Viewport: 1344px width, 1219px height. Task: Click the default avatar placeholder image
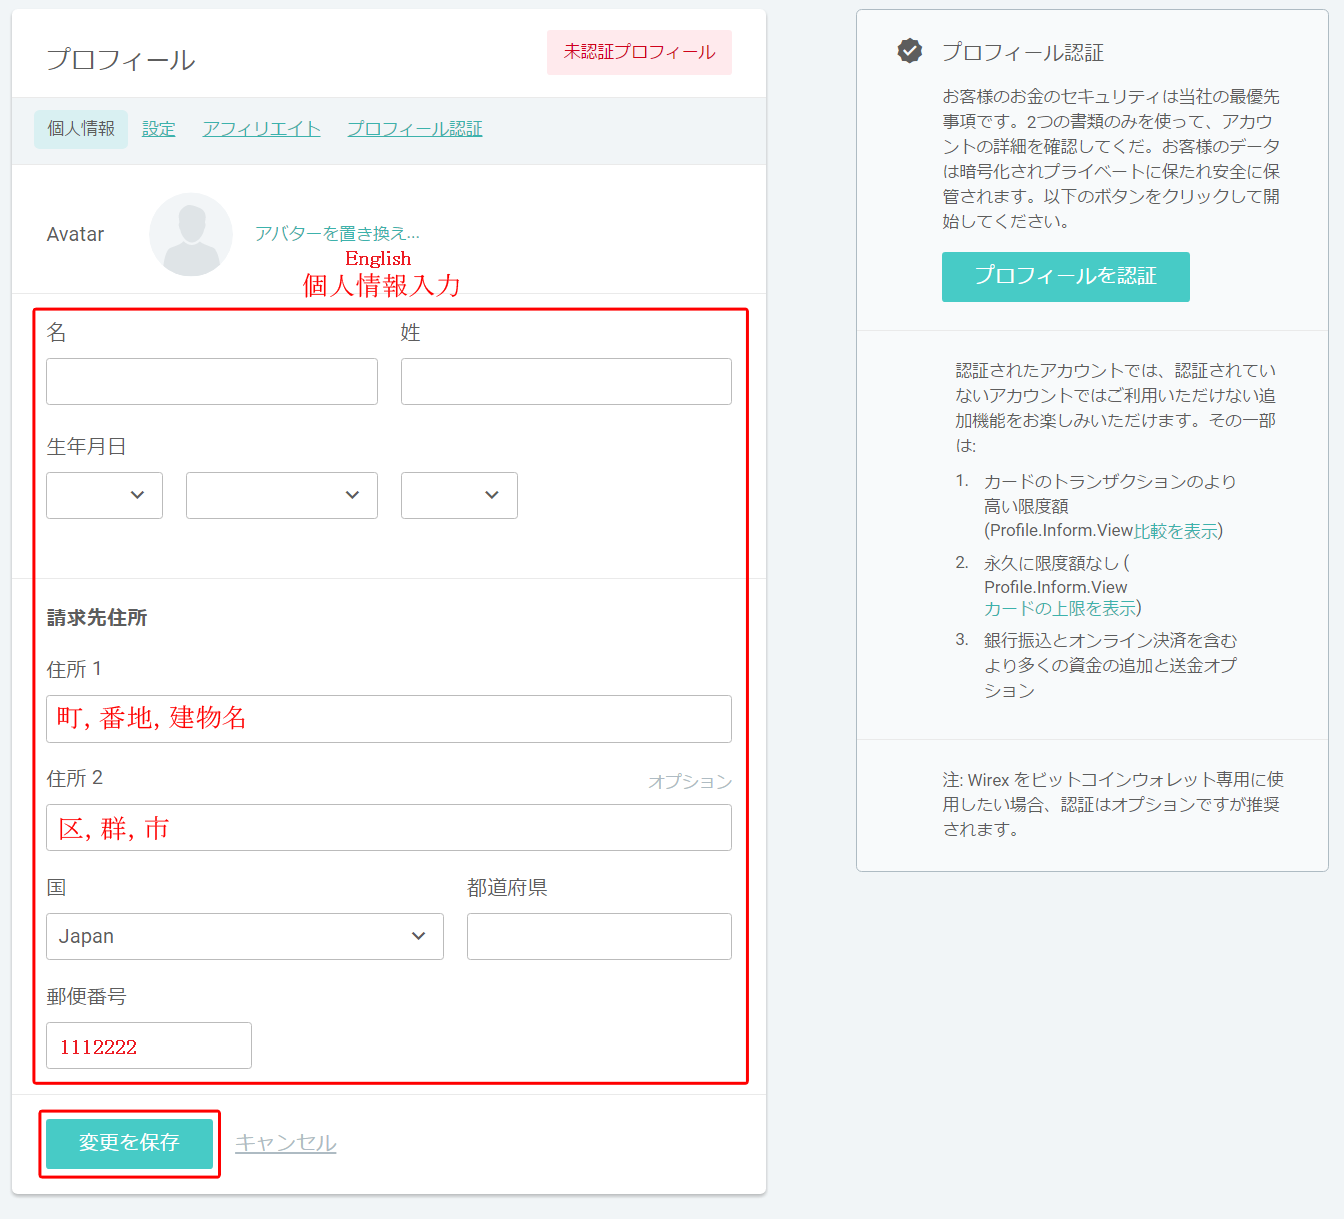(x=191, y=235)
